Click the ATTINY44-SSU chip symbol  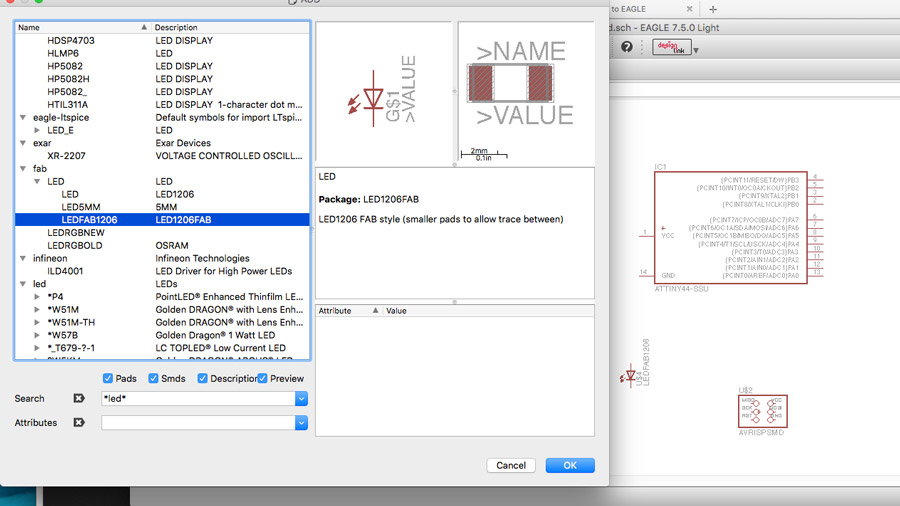click(731, 227)
